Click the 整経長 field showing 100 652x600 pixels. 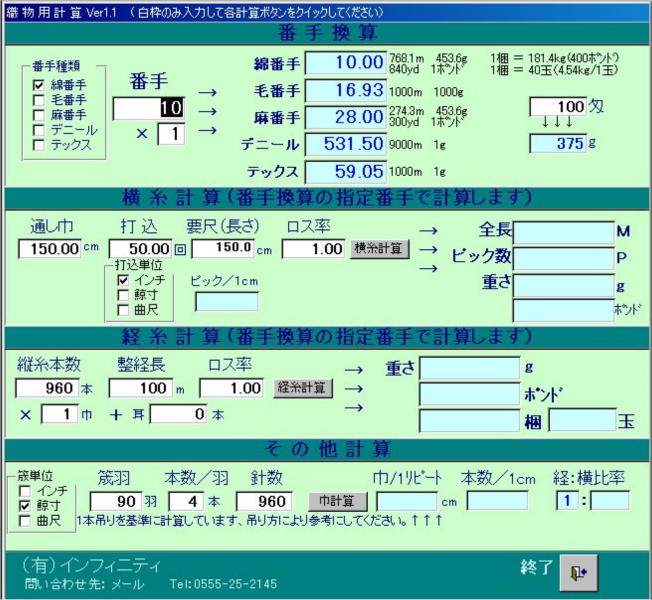[139, 388]
